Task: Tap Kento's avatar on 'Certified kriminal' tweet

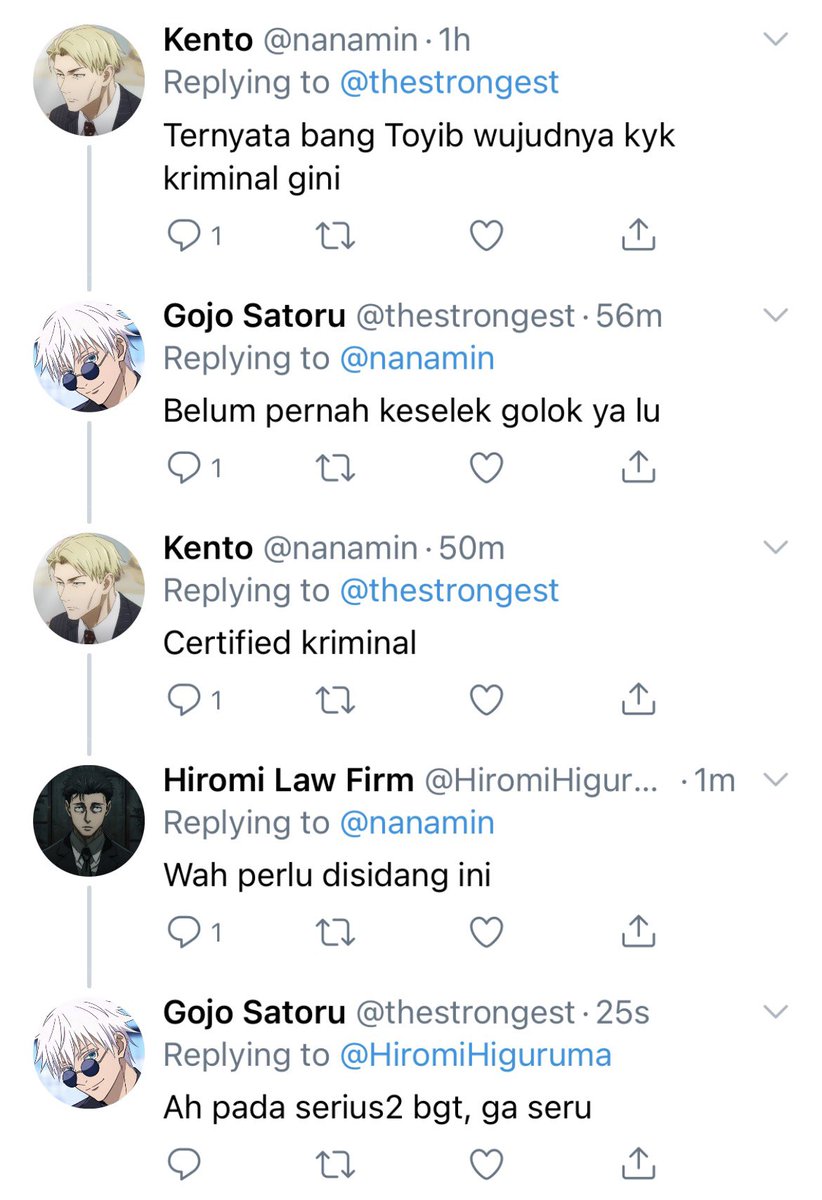Action: (89, 589)
